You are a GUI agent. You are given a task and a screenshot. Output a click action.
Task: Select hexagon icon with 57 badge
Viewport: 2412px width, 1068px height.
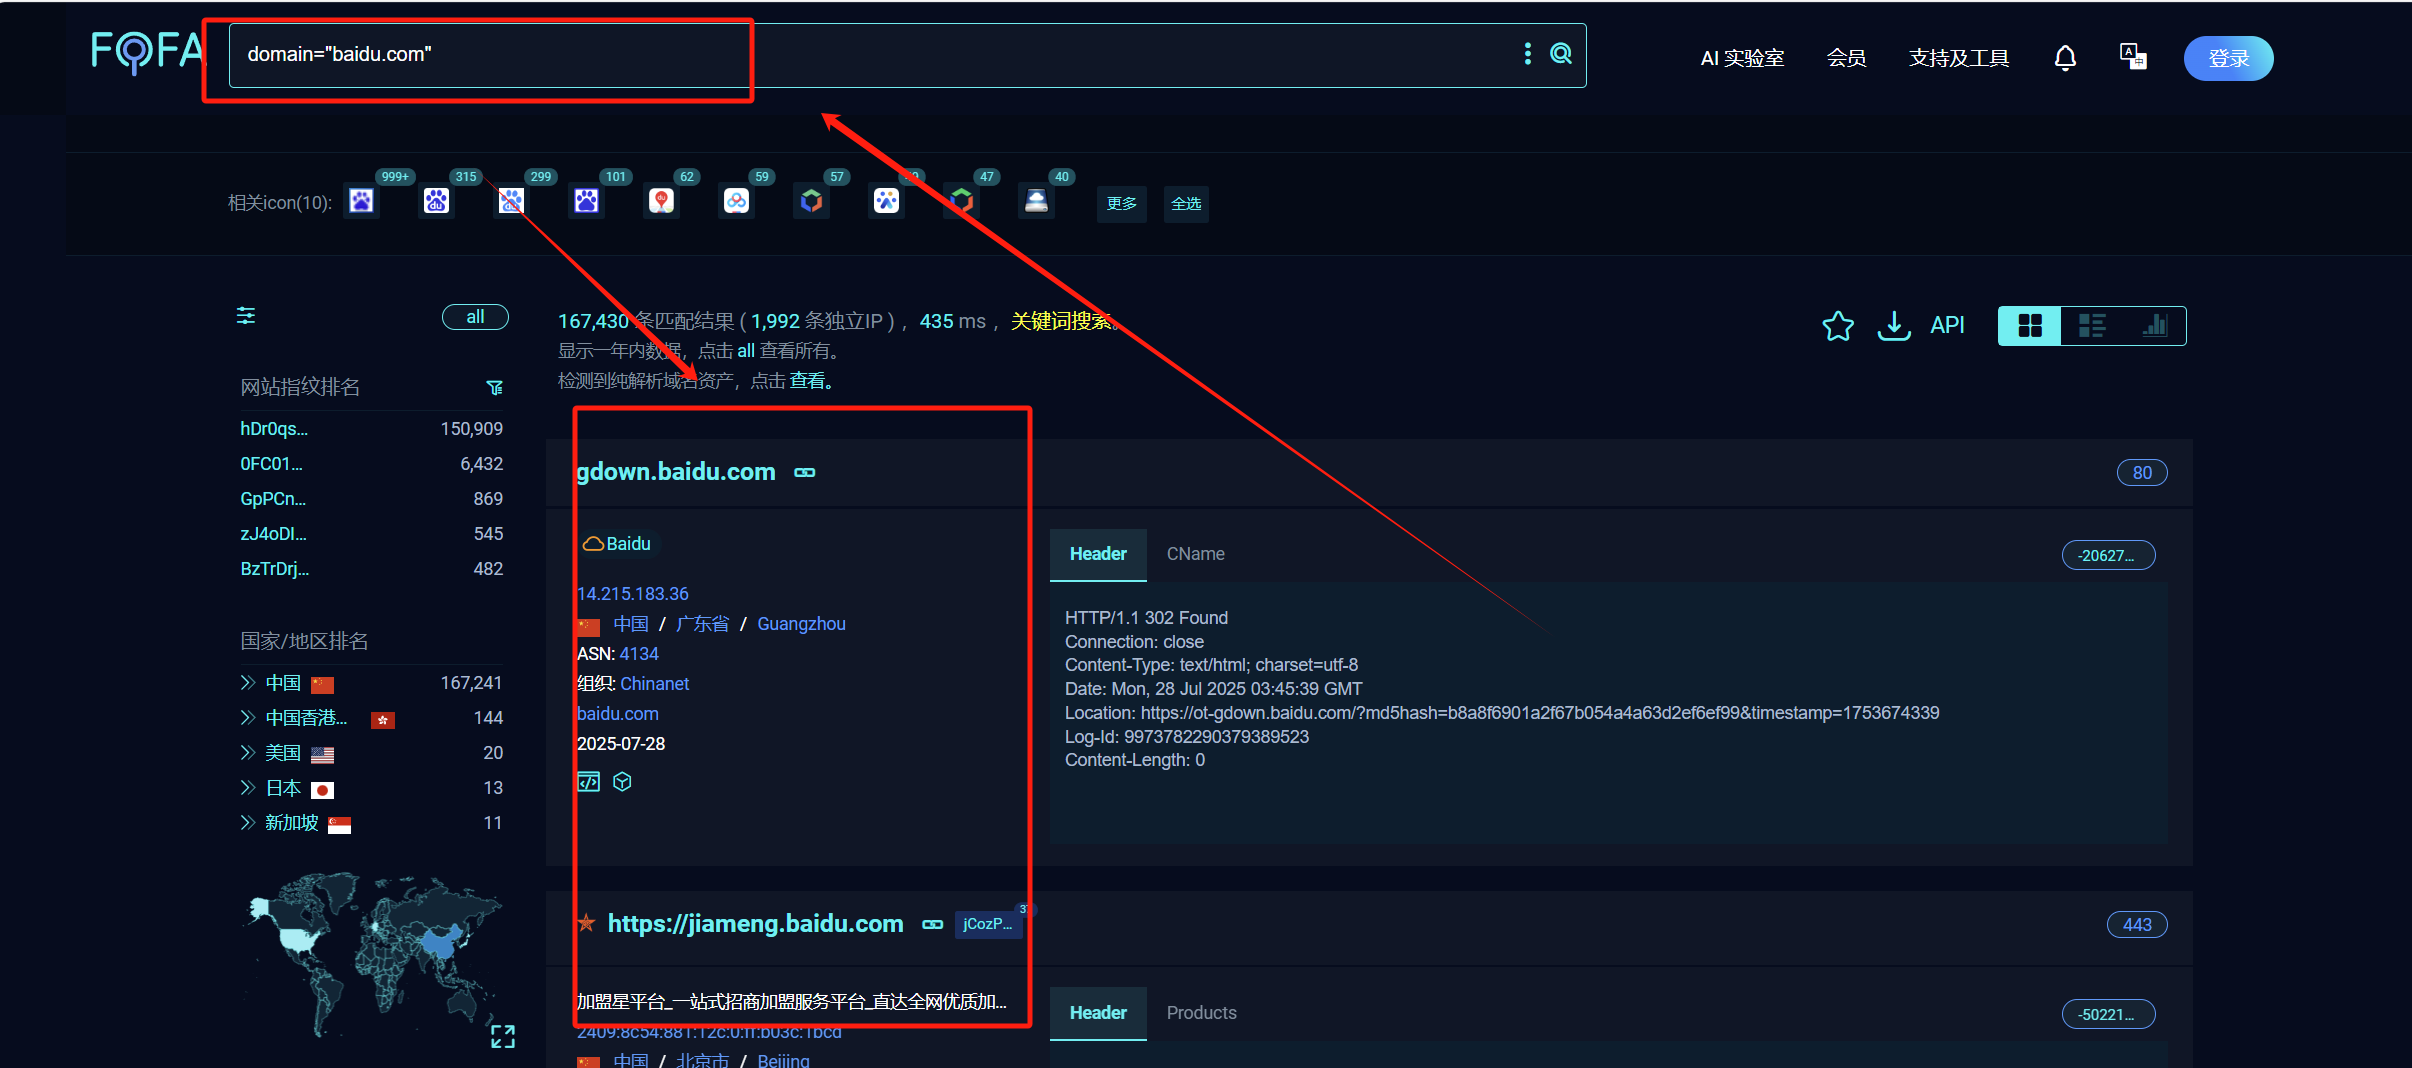coord(812,201)
